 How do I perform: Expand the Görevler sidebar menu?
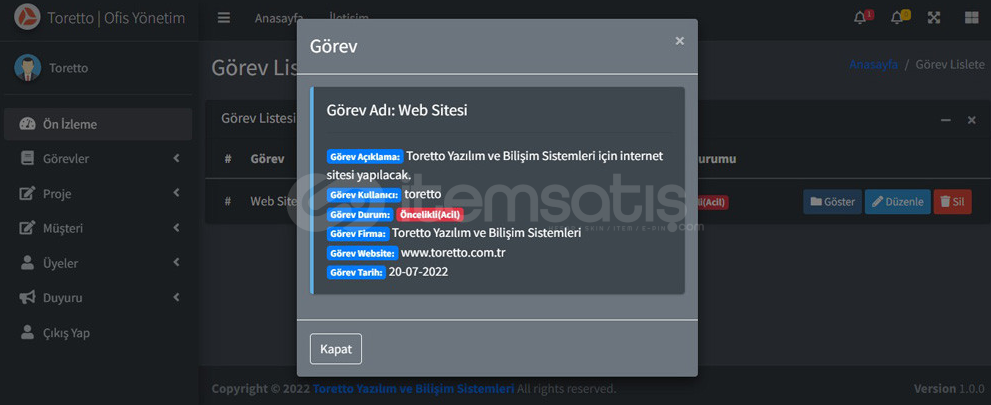(98, 159)
